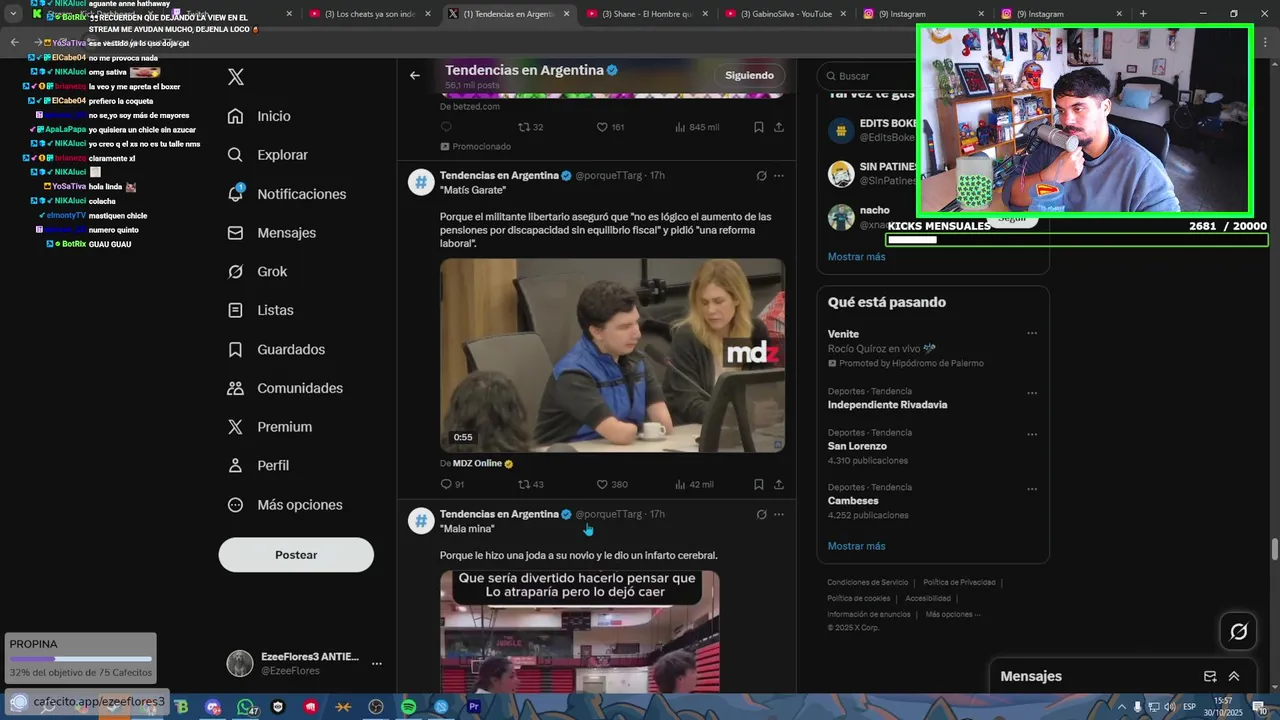Open Comunidades in the sidebar
1280x720 pixels.
(x=285, y=388)
